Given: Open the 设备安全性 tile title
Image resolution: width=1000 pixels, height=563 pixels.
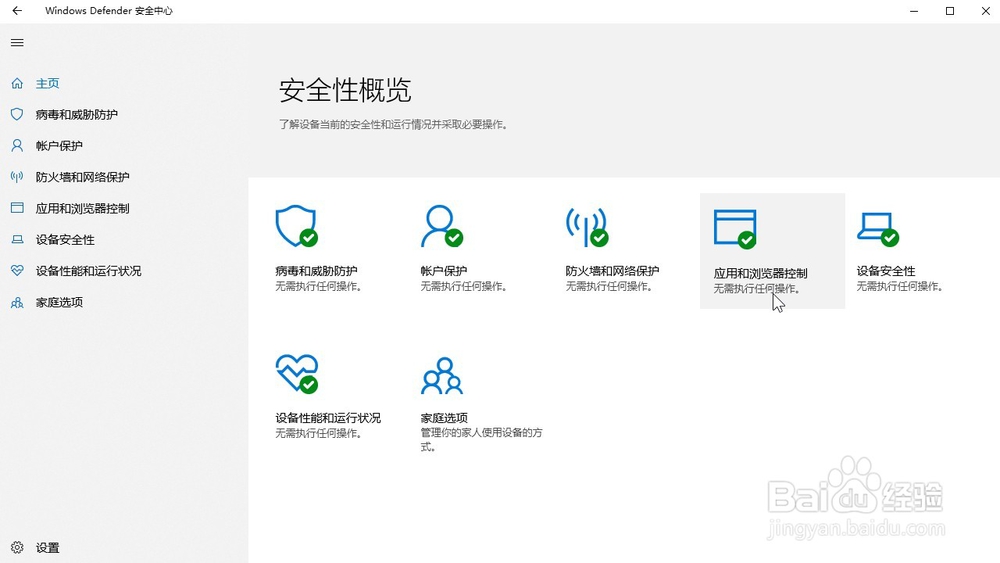Looking at the screenshot, I should [886, 271].
